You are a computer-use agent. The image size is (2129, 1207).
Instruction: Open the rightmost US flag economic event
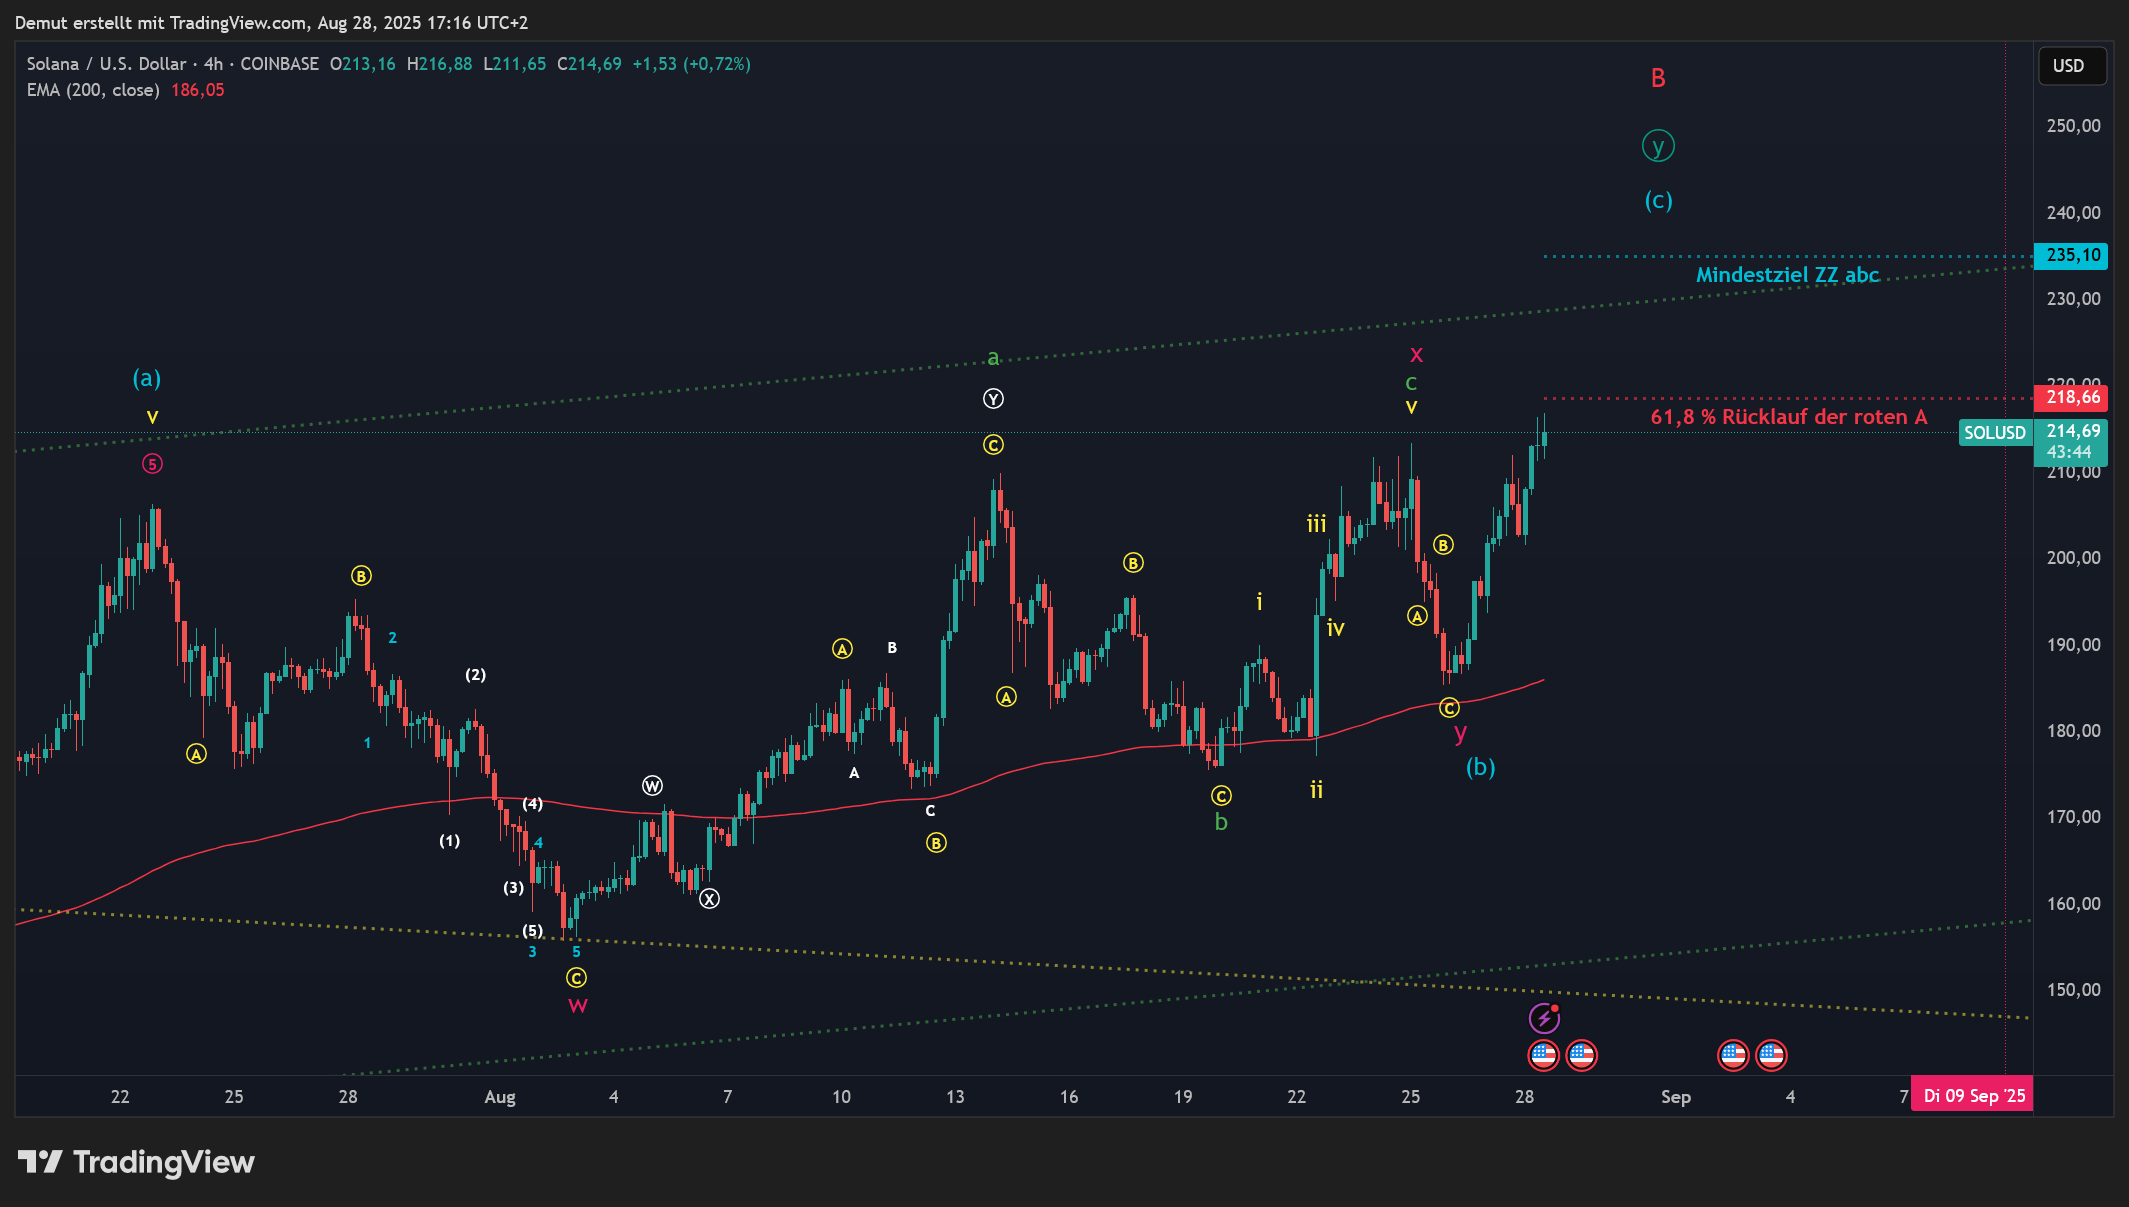click(1771, 1054)
